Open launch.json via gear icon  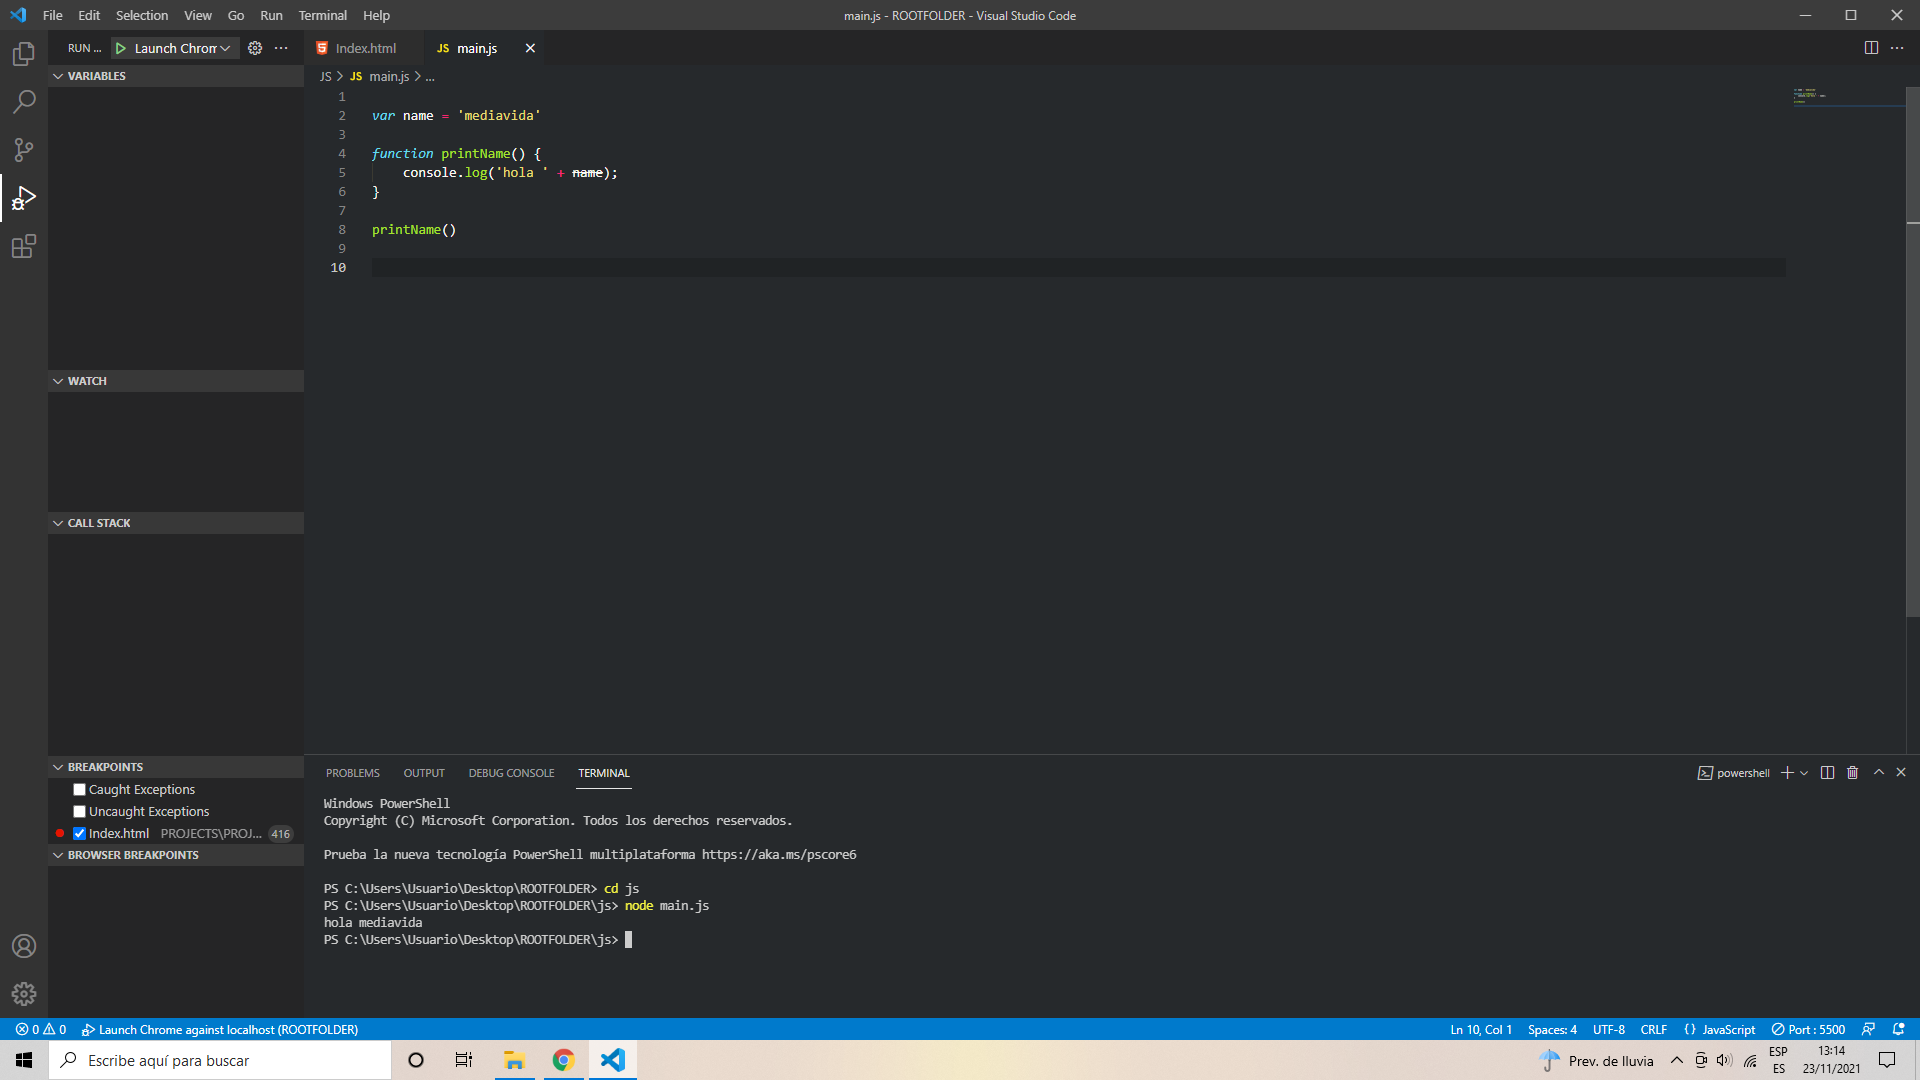click(255, 48)
